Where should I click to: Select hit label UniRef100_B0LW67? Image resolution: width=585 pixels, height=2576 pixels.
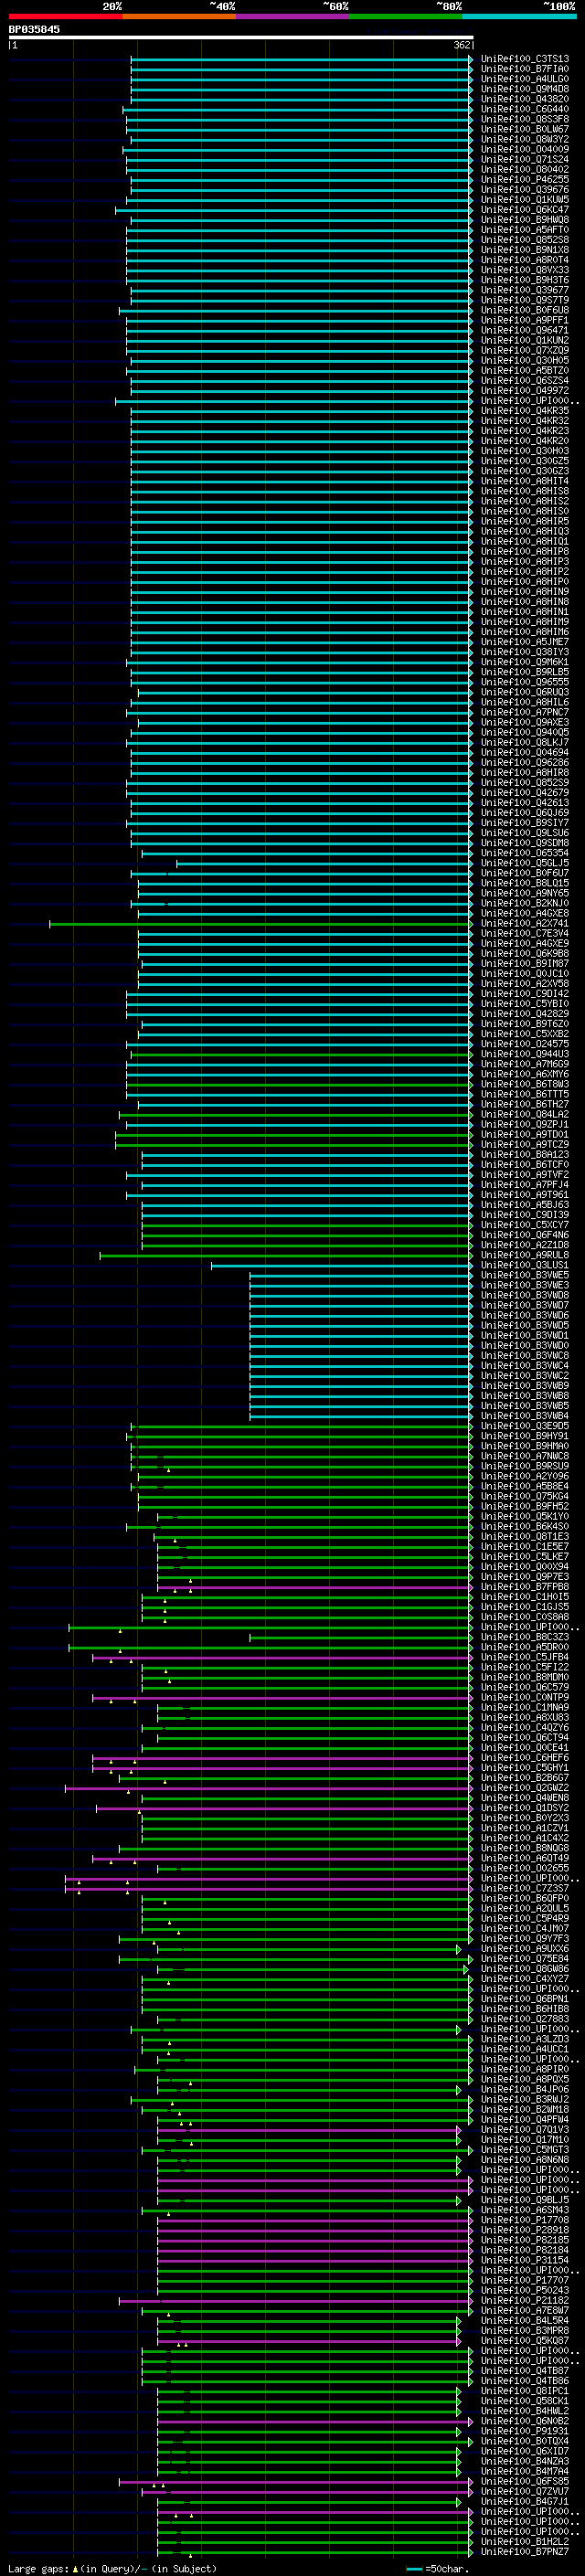525,129
